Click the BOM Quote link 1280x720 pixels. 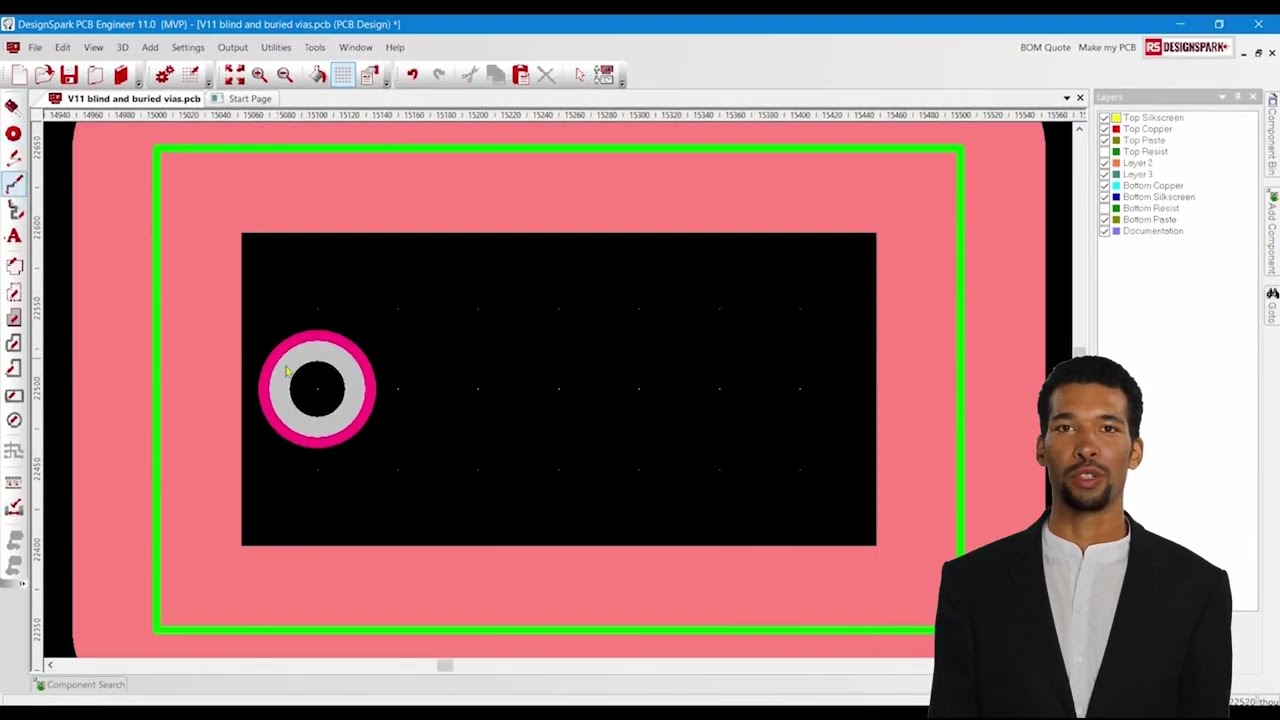coord(1045,47)
